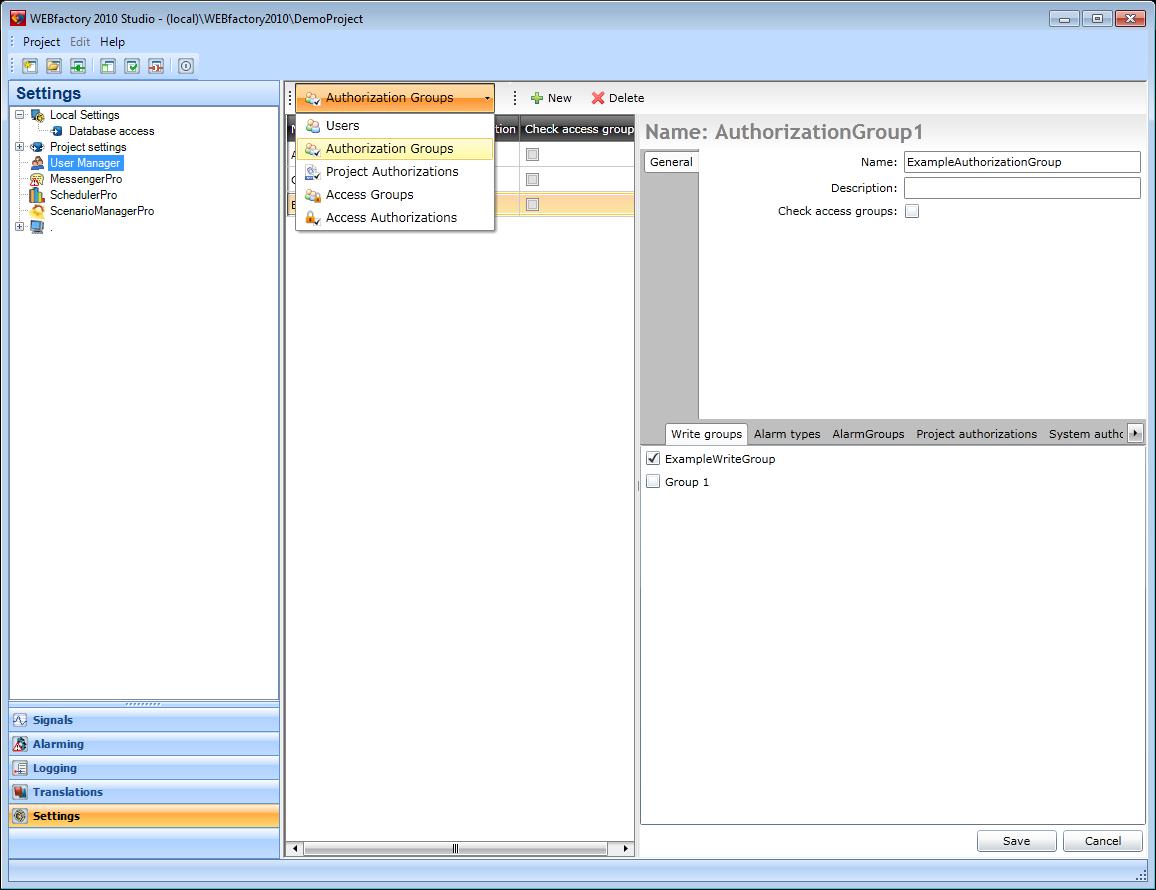Close the Authorization Groups dropdown button
Viewport: 1156px width, 890px height.
394,98
